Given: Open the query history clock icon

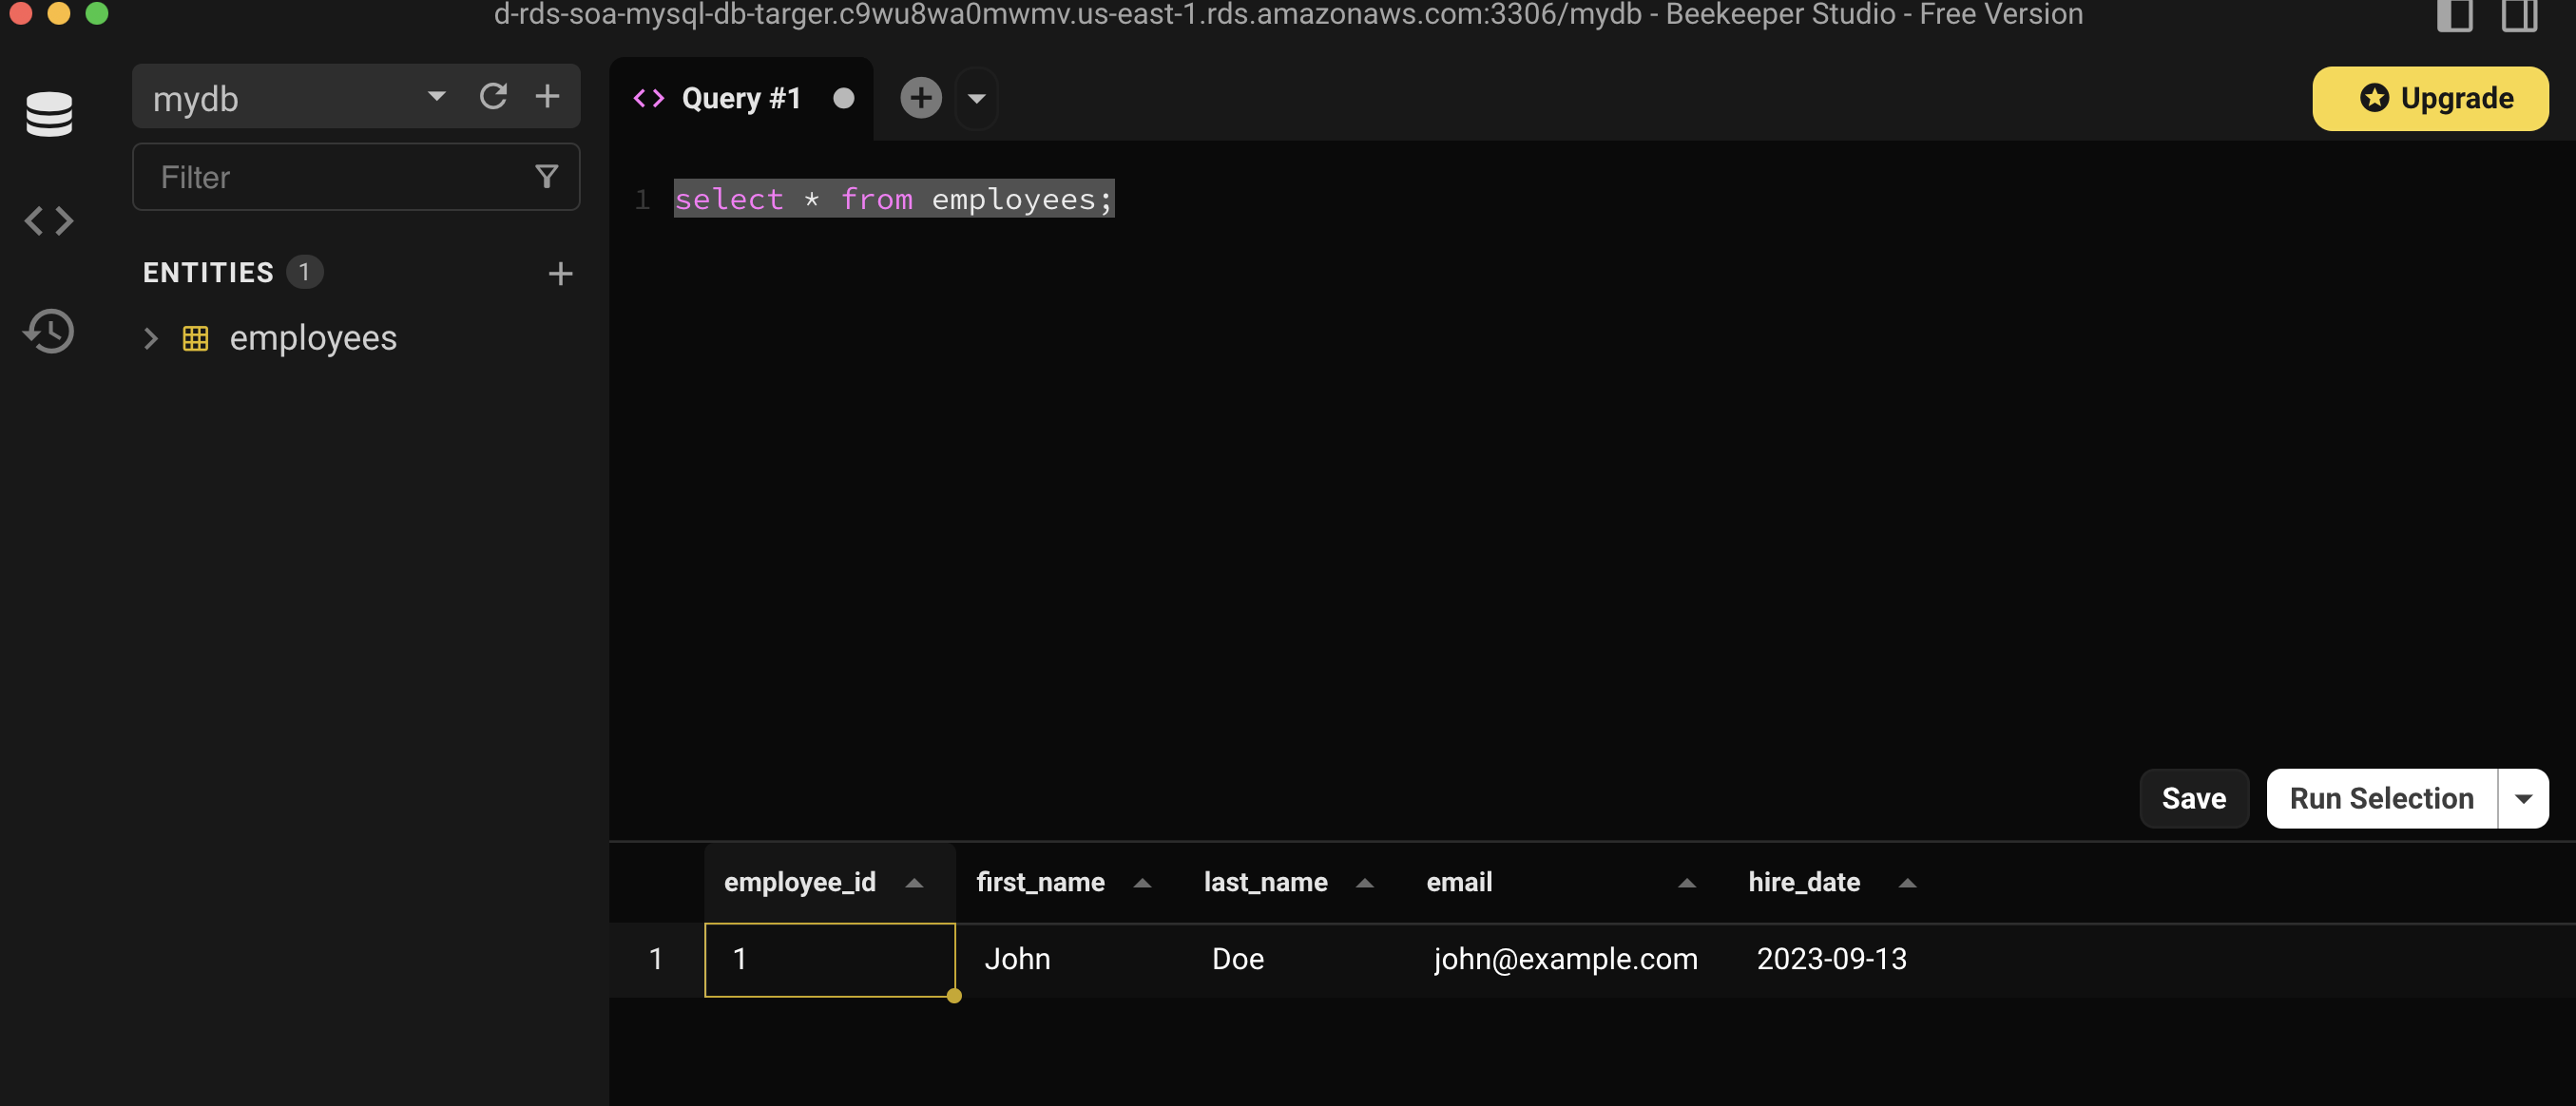Looking at the screenshot, I should coord(49,331).
